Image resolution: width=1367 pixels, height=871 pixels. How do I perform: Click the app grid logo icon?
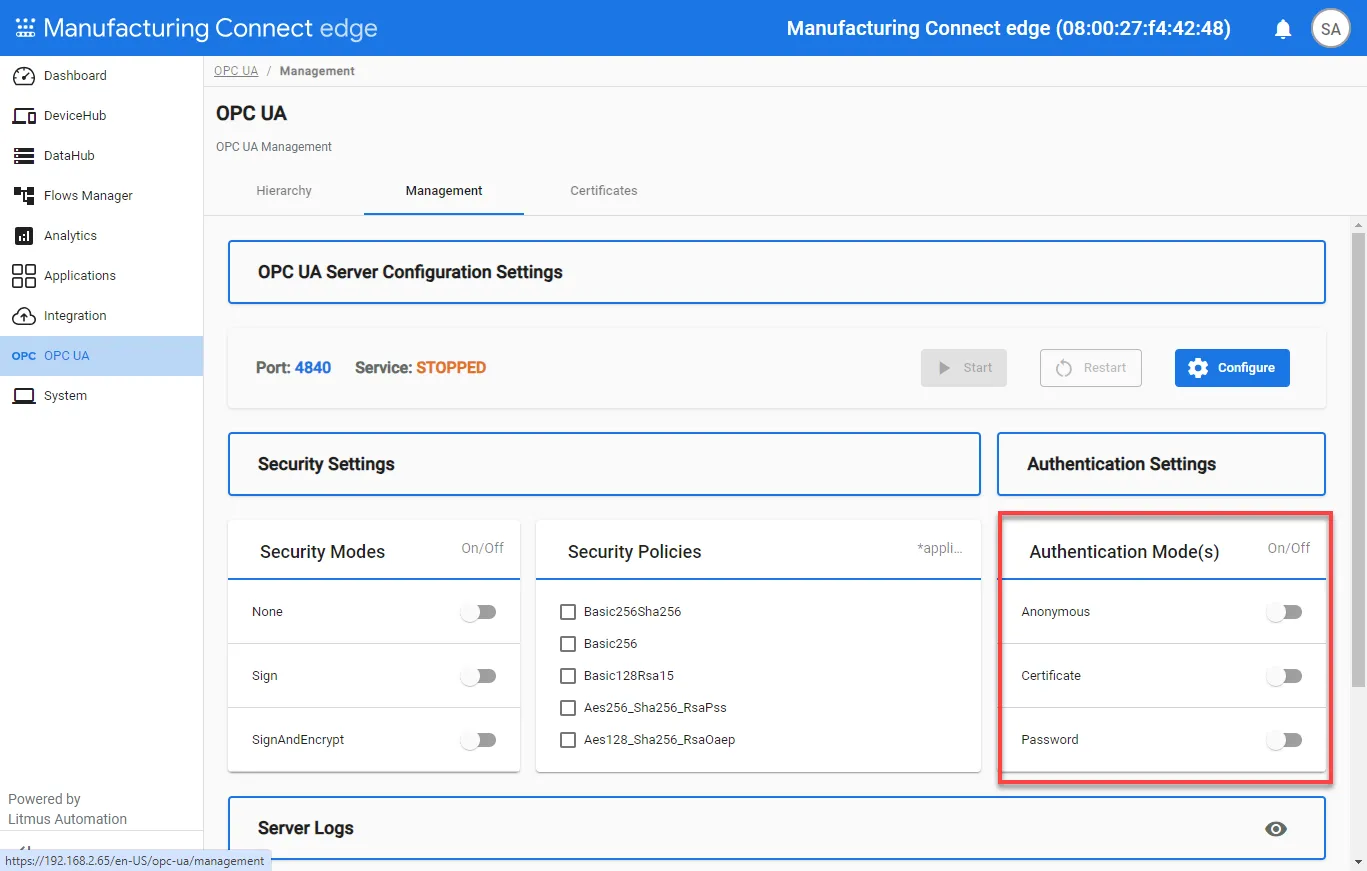[25, 28]
